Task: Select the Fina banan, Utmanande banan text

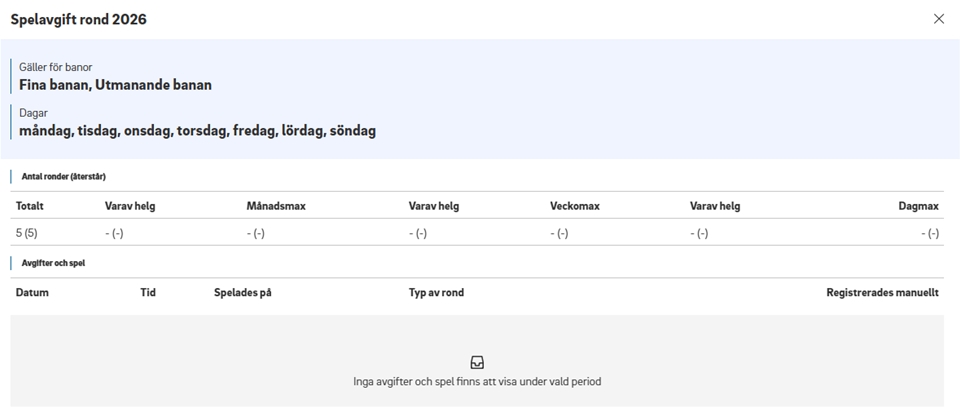Action: tap(115, 85)
